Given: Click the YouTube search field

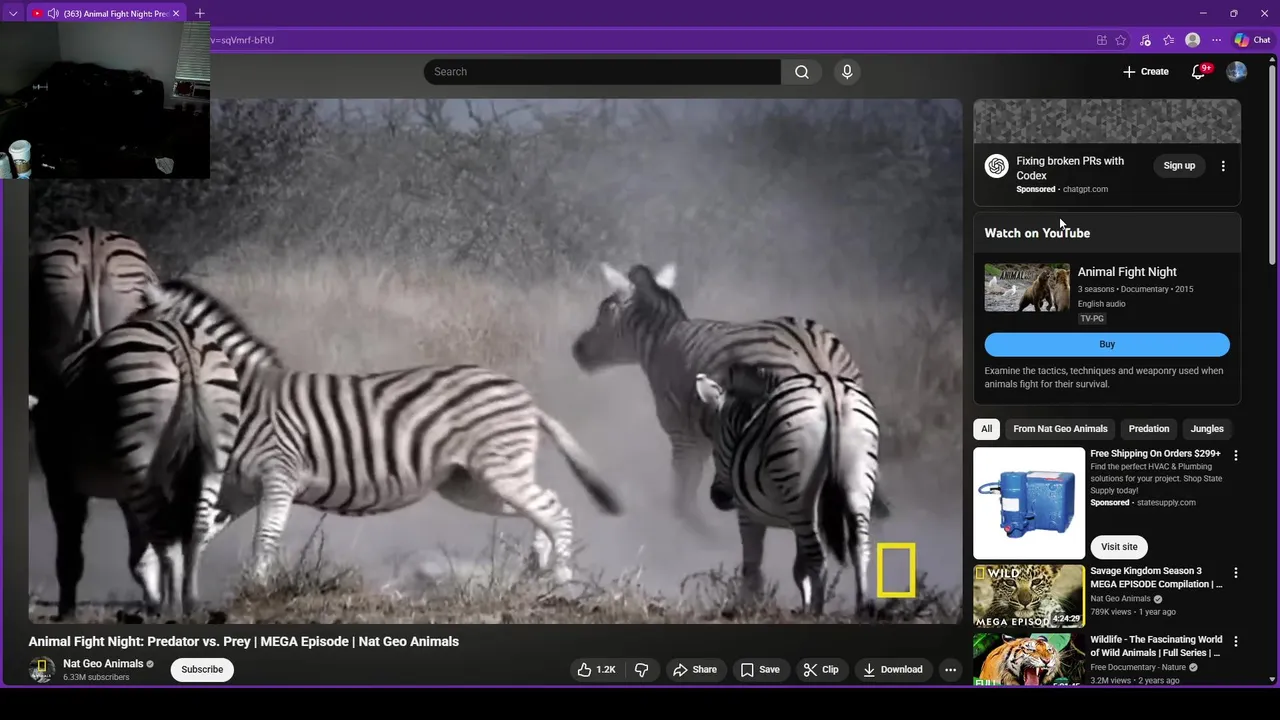Looking at the screenshot, I should click(x=602, y=72).
